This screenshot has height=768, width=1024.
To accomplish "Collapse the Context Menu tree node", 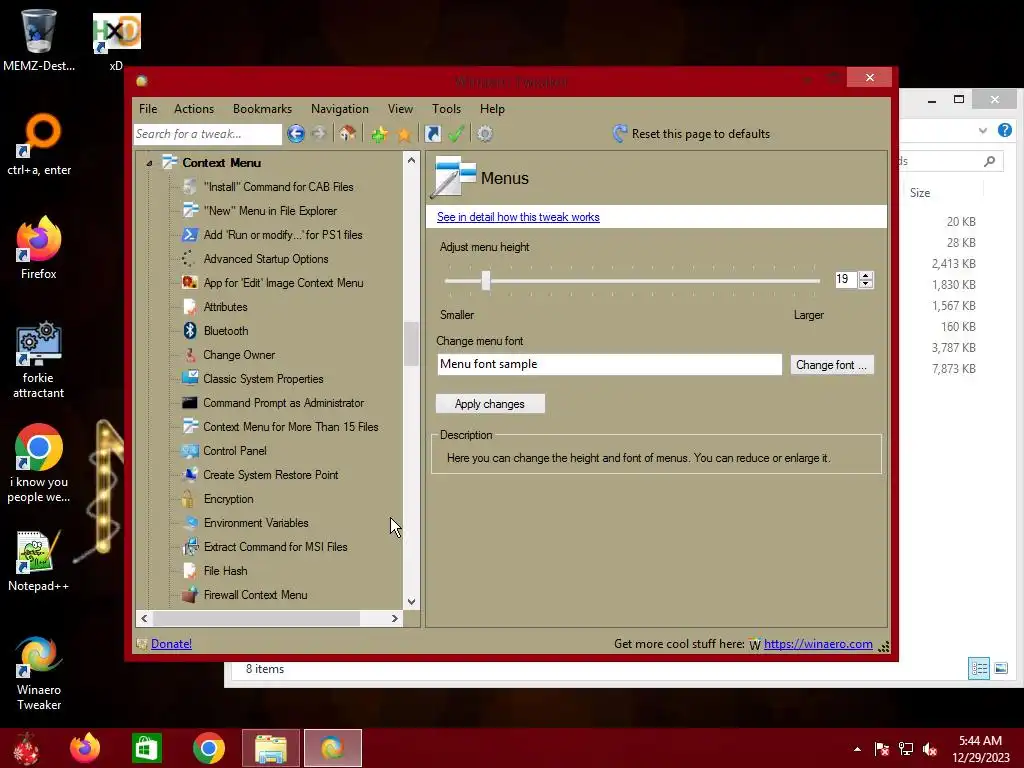I will (150, 163).
